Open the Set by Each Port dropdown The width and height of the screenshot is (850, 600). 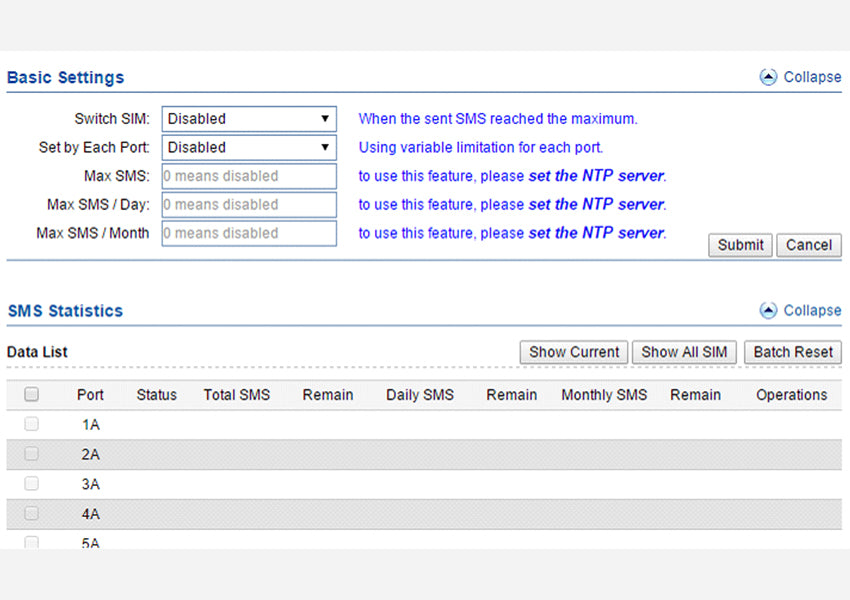pyautogui.click(x=249, y=147)
